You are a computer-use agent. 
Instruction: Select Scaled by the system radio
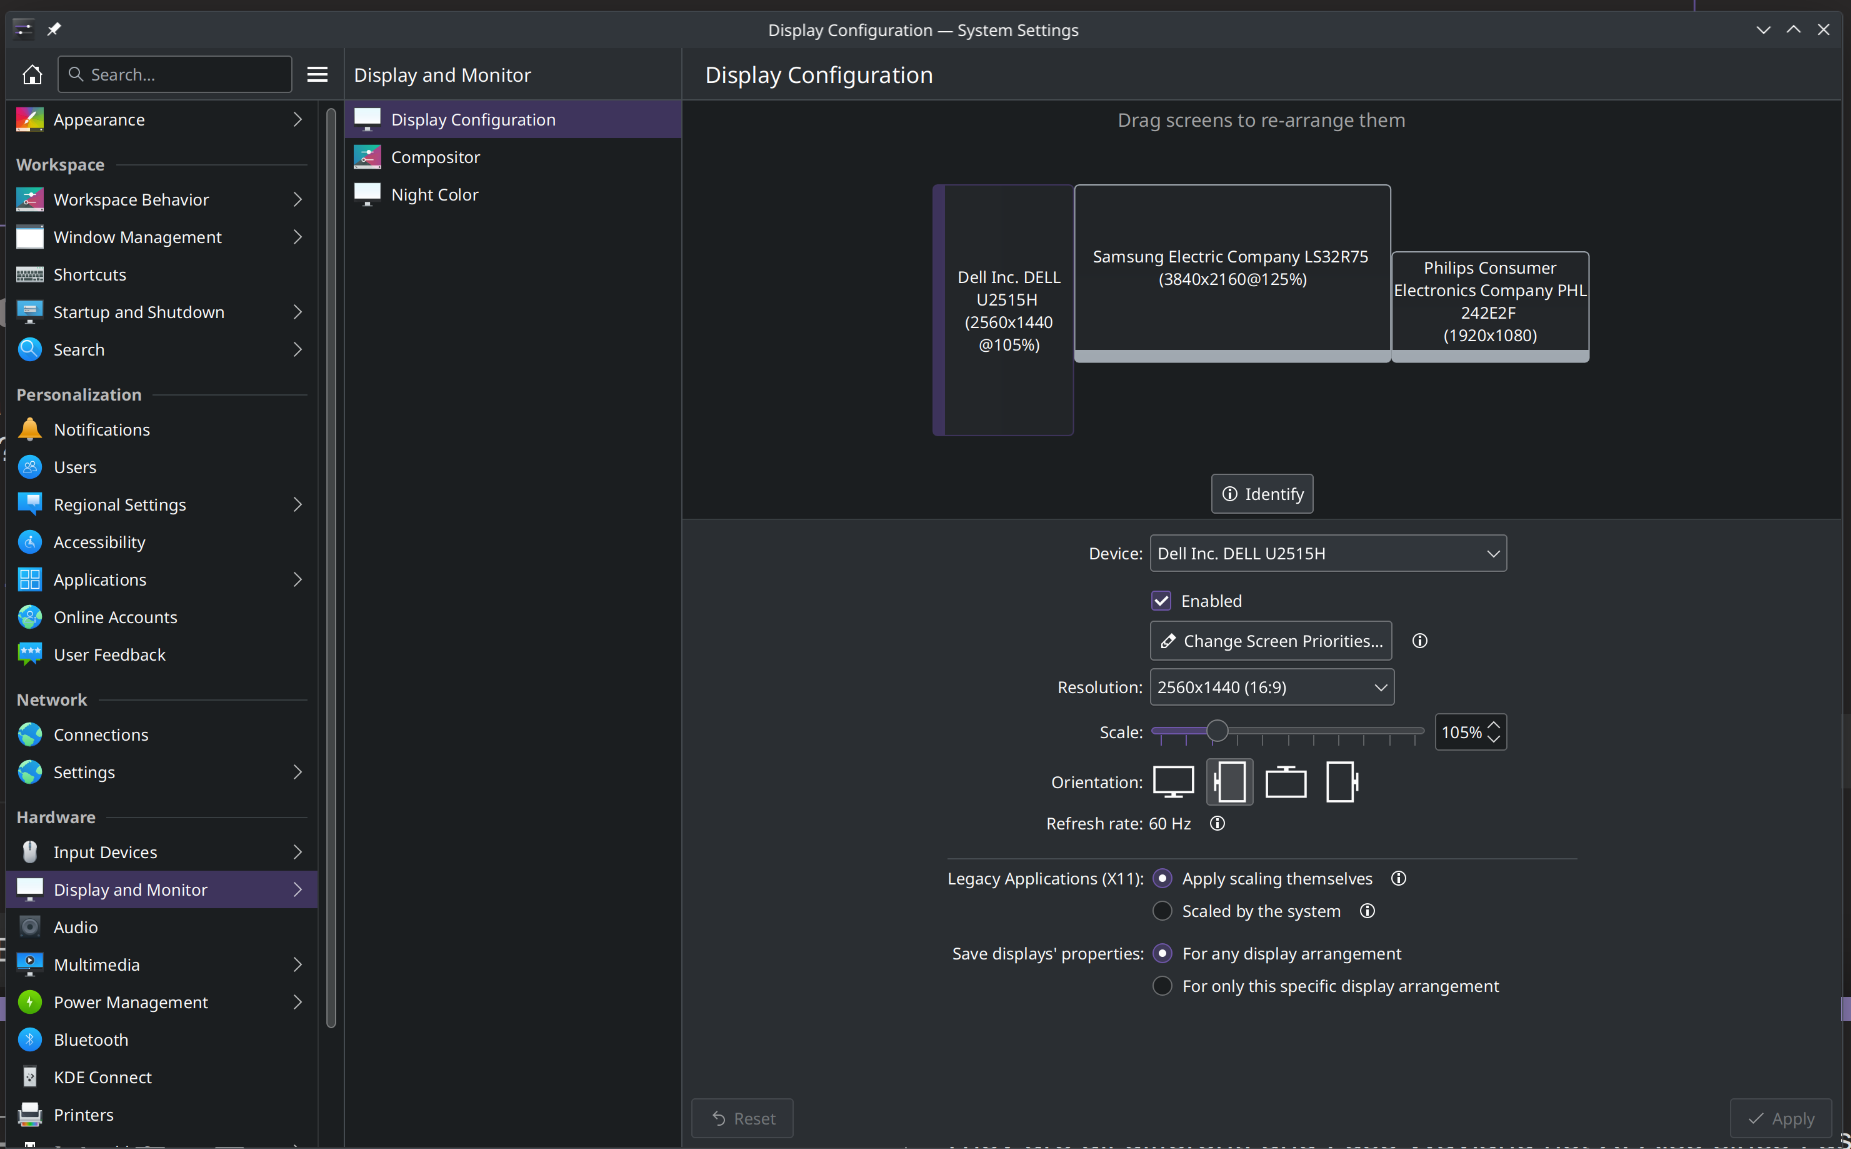(1162, 911)
